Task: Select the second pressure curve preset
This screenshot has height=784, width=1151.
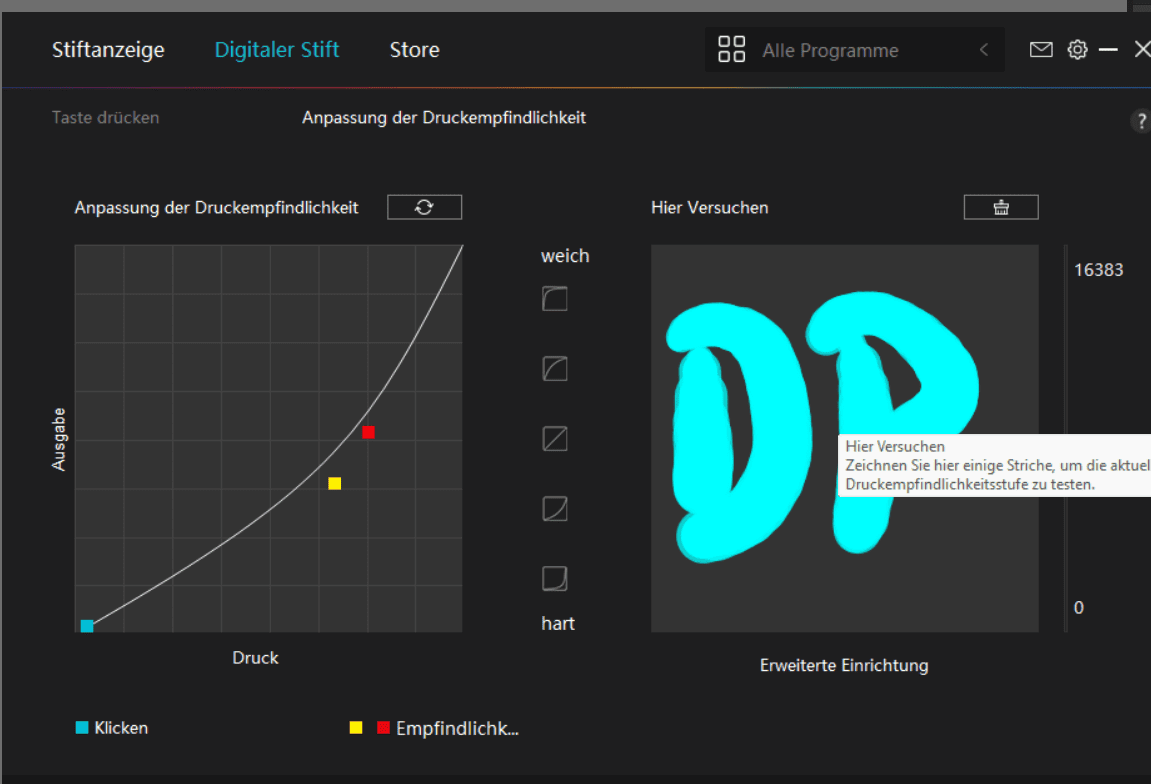Action: (x=554, y=368)
